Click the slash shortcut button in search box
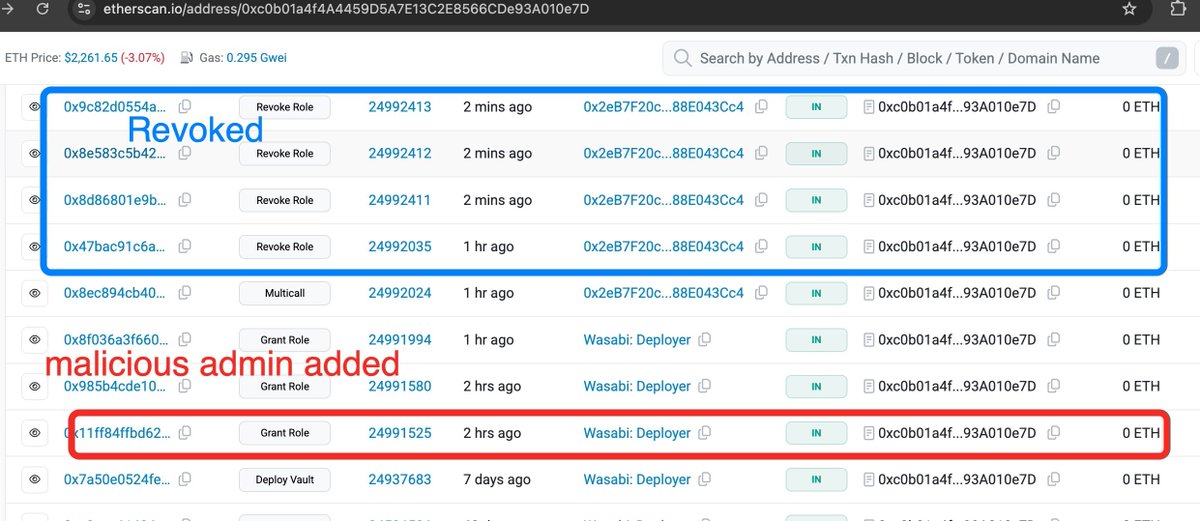The image size is (1200, 521). point(1167,58)
